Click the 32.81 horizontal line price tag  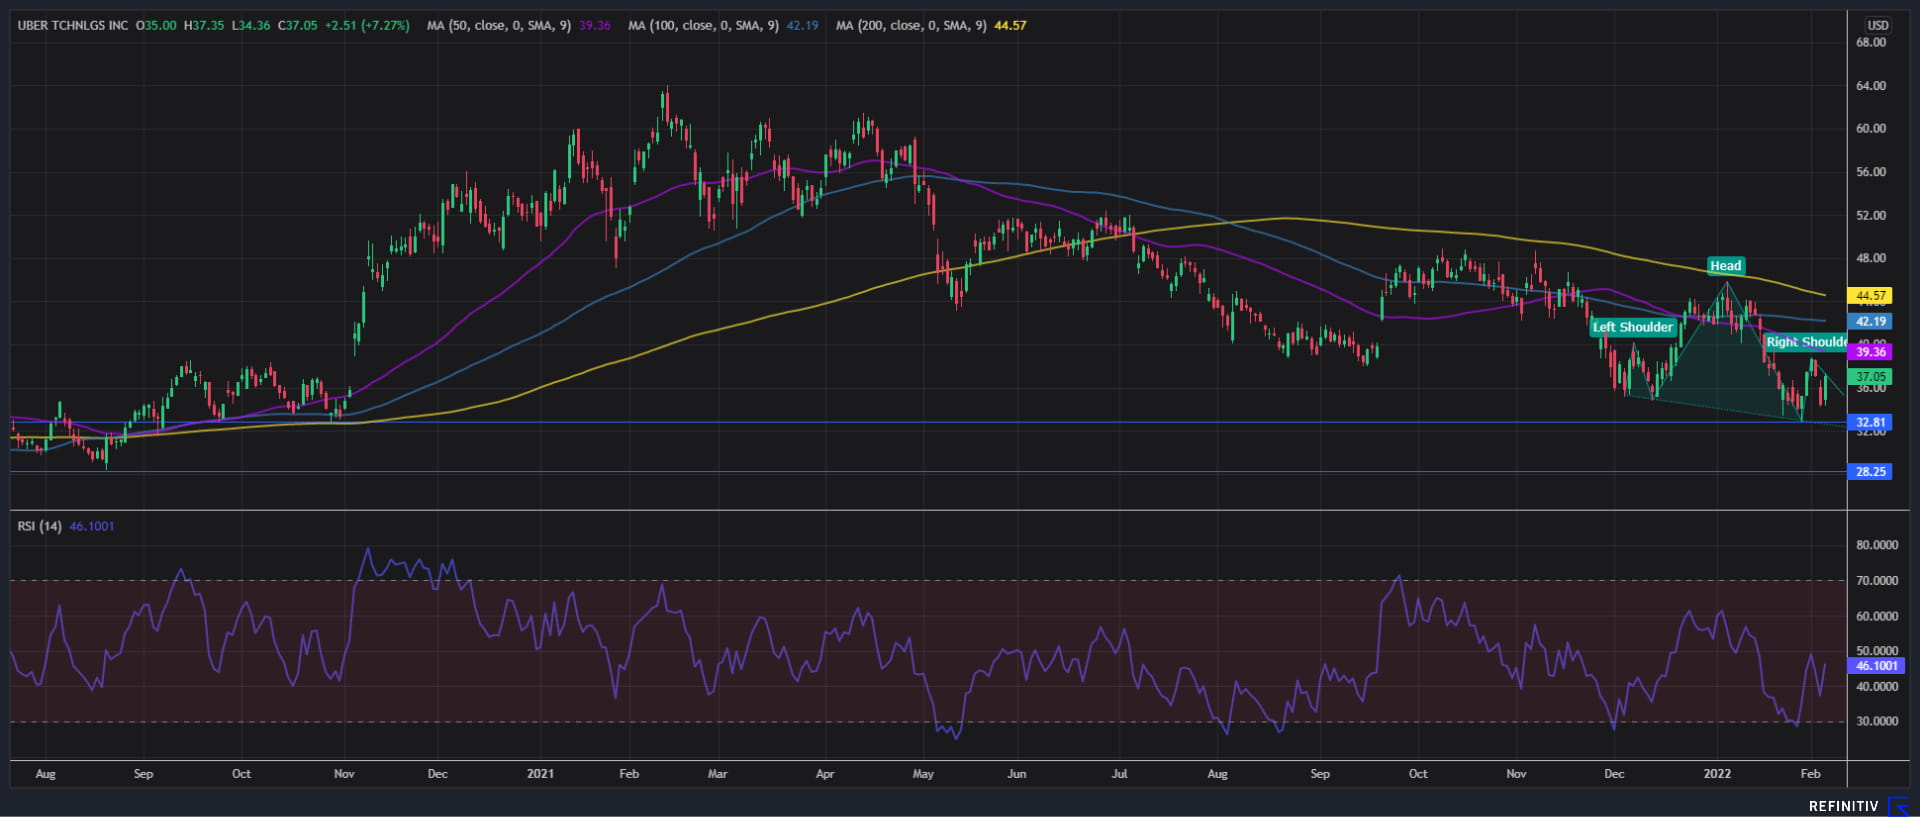1870,423
